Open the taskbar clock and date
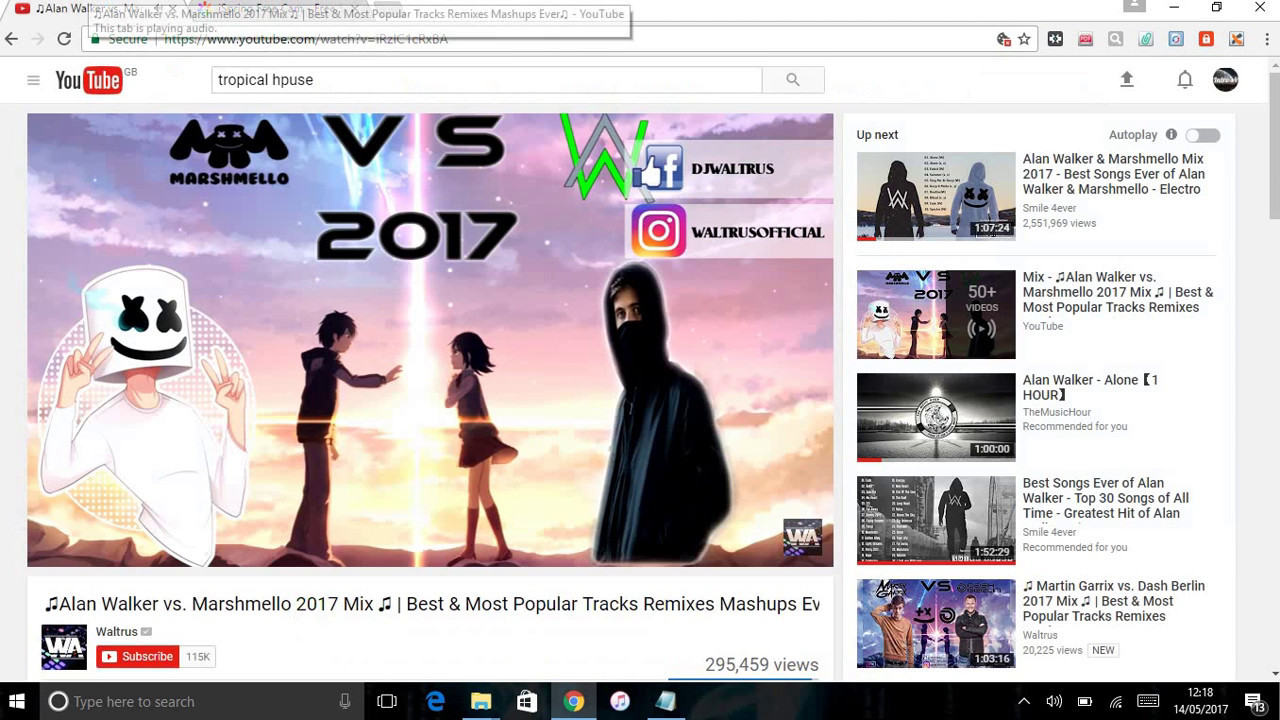Screen dimensions: 1280x720 tap(1200, 701)
